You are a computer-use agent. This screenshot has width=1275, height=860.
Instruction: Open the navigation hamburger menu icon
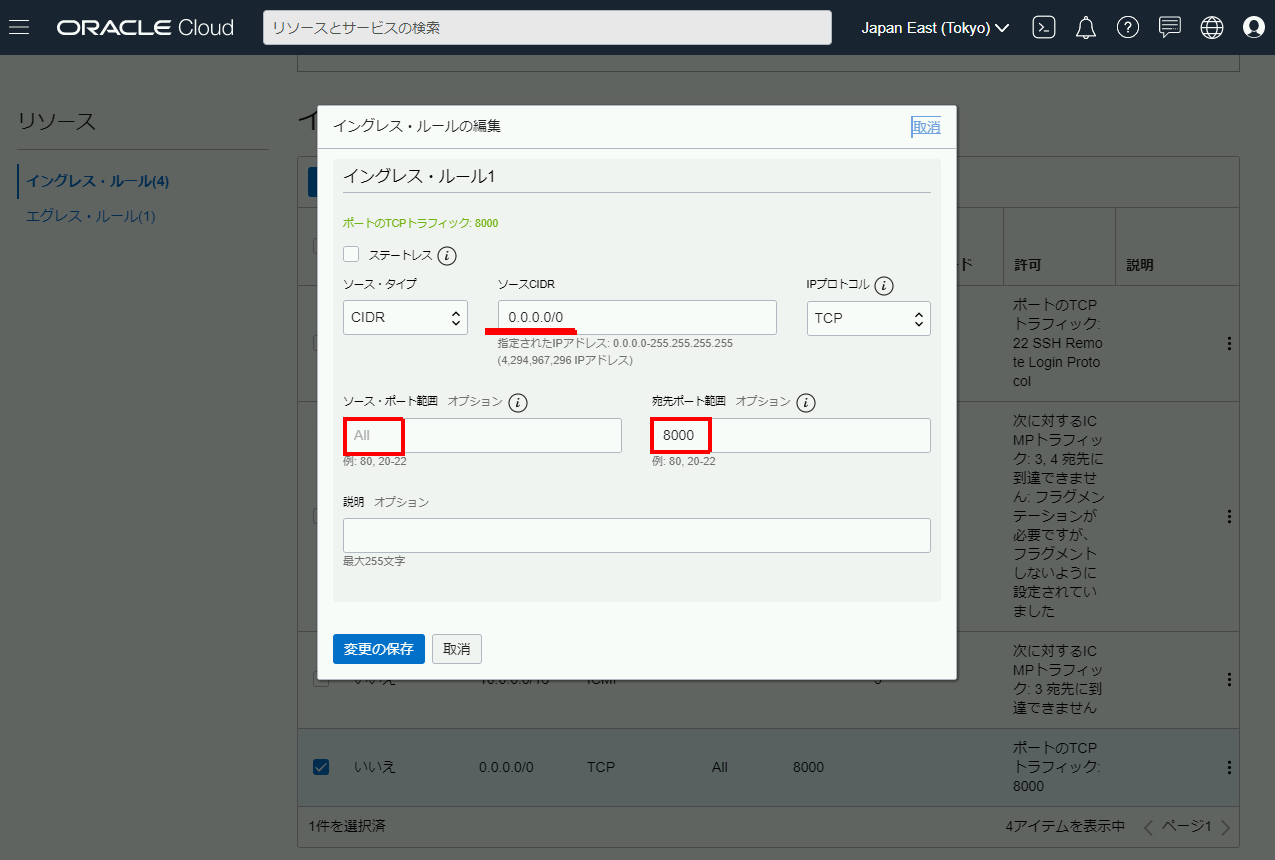click(19, 27)
